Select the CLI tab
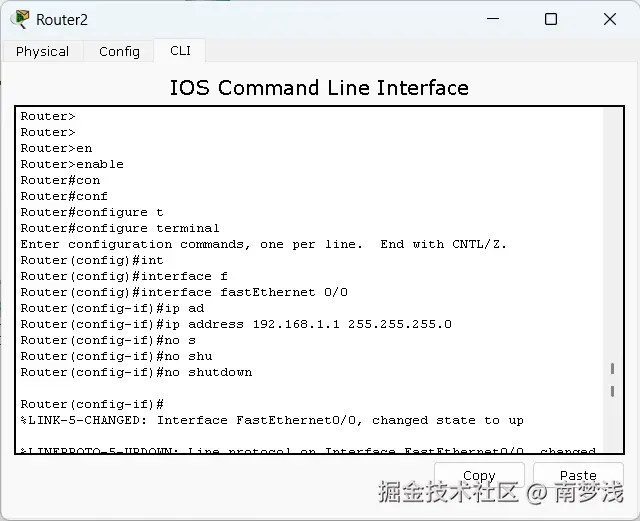The width and height of the screenshot is (640, 521). (x=180, y=51)
